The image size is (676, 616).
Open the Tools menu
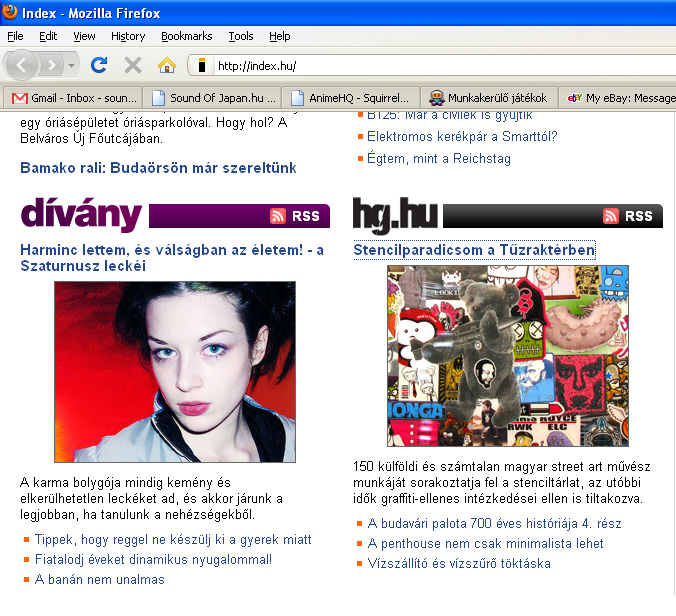click(241, 36)
